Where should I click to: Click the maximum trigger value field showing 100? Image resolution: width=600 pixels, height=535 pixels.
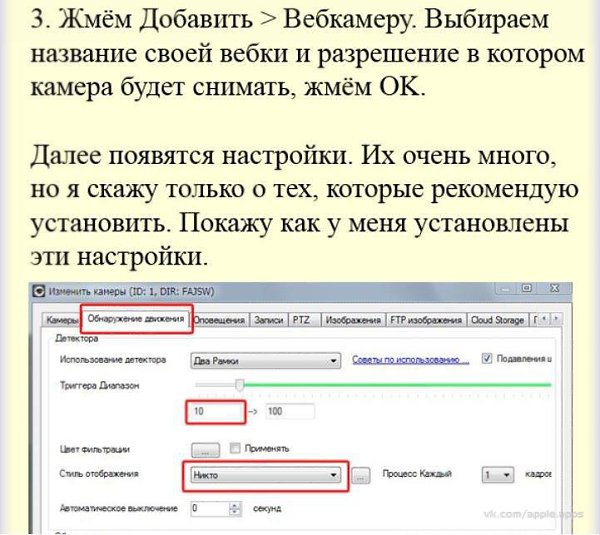[x=289, y=411]
